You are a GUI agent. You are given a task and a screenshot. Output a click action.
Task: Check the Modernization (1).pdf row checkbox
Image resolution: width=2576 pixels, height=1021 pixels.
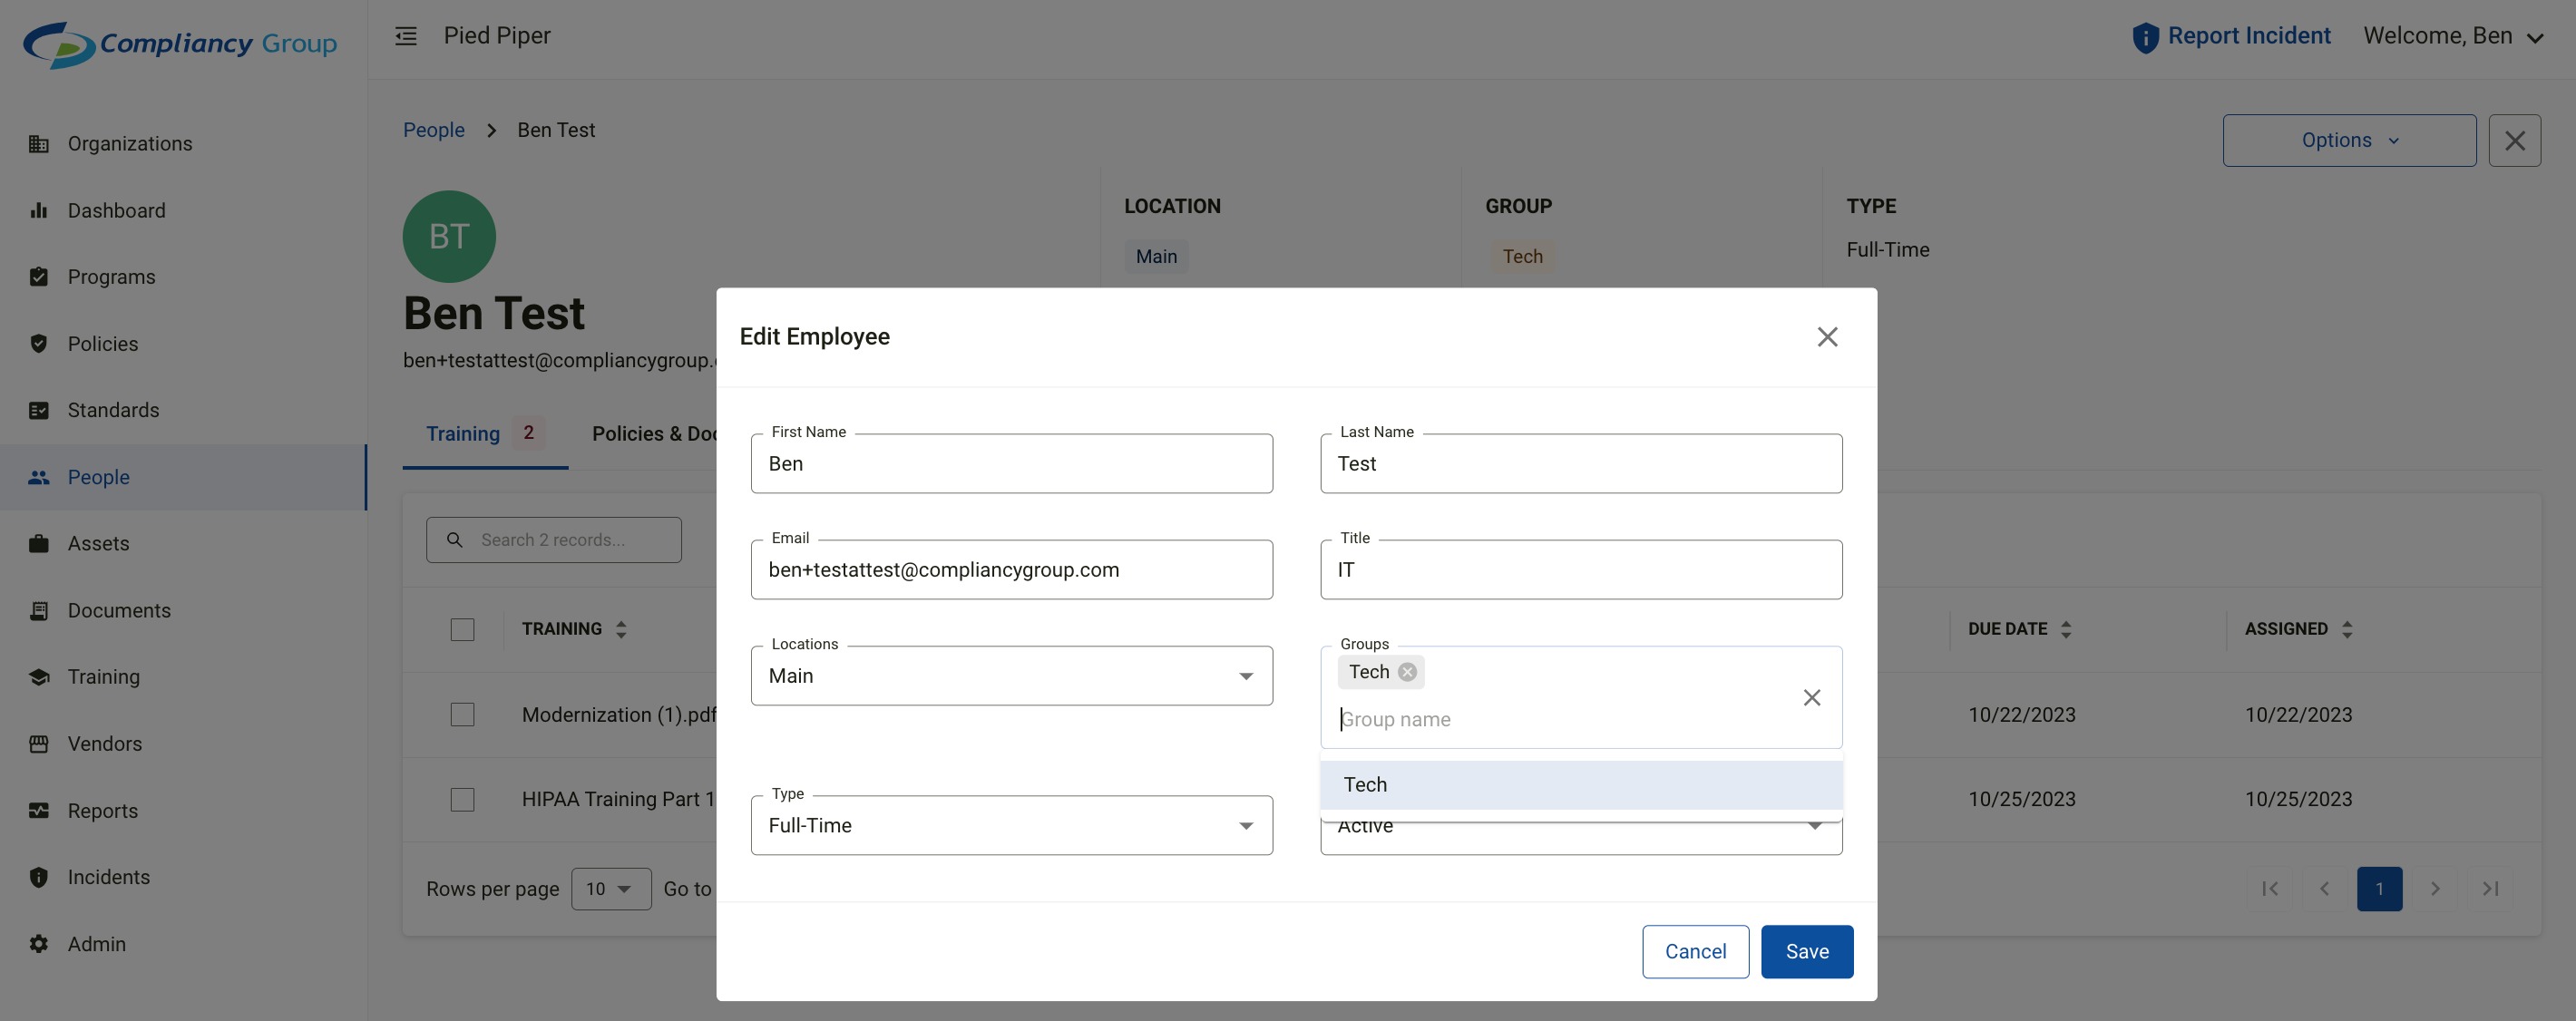pyautogui.click(x=462, y=715)
